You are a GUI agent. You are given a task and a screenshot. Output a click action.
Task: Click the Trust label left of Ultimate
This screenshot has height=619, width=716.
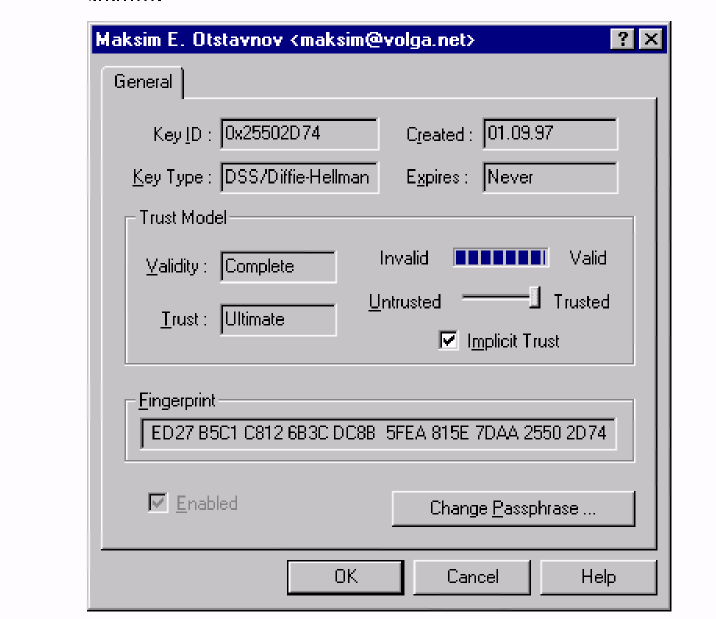(184, 319)
